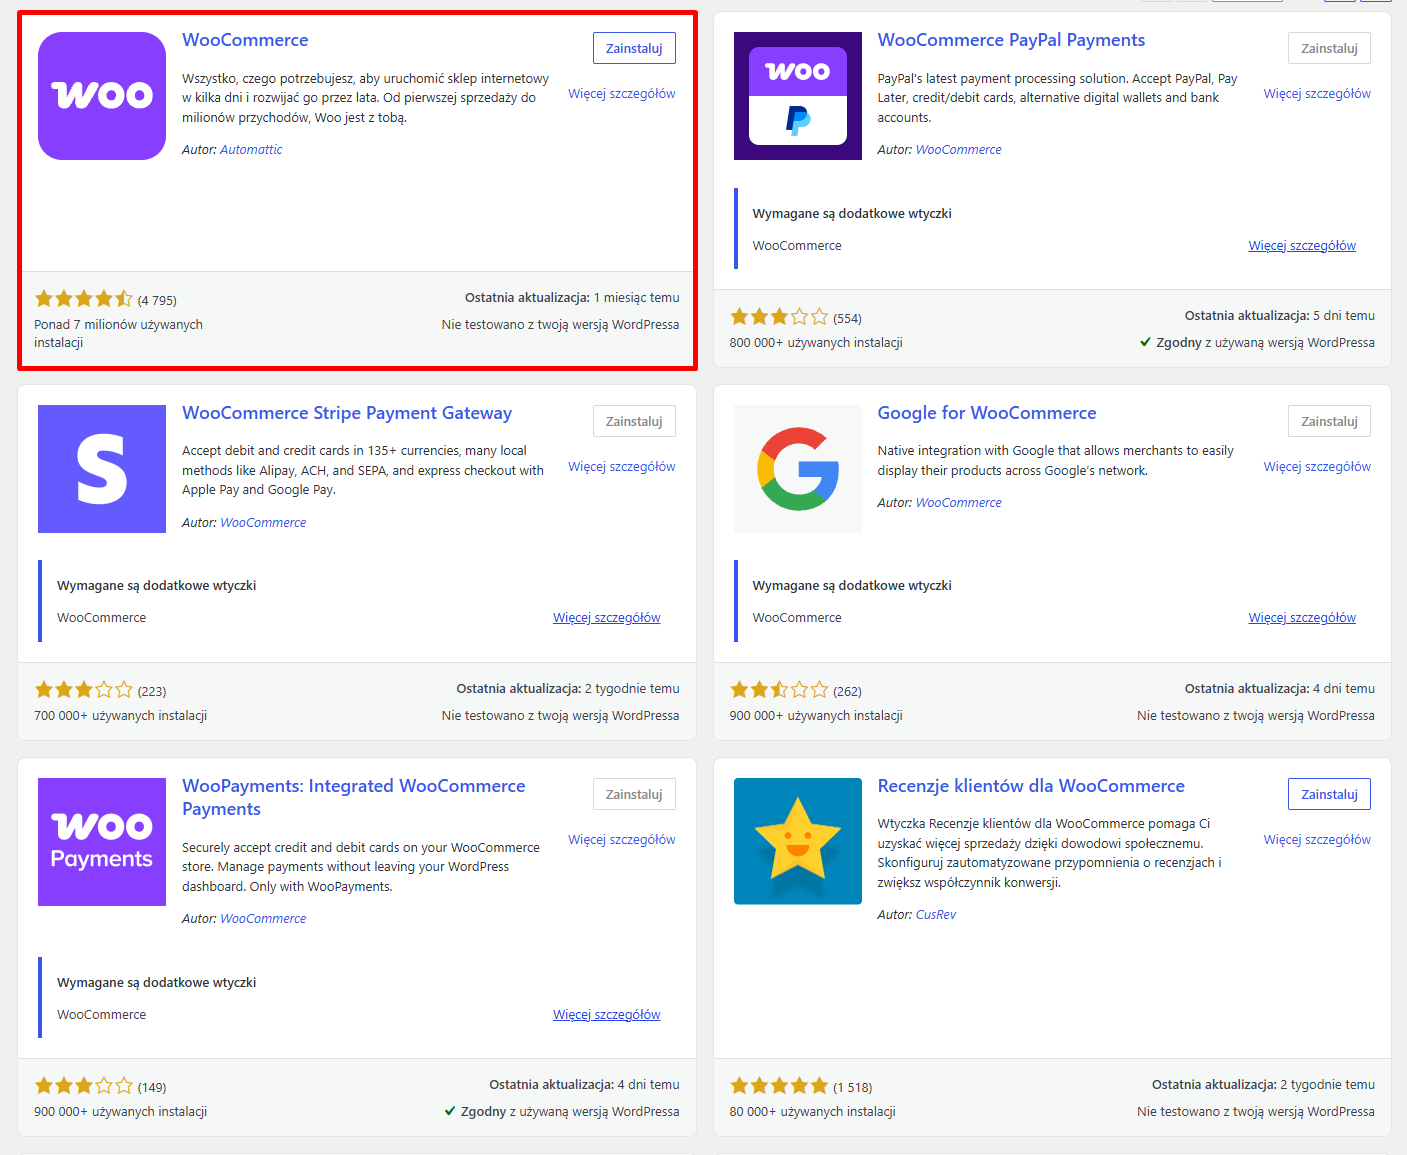Click Zainstaluj for Google for WooCommerce

(1329, 421)
